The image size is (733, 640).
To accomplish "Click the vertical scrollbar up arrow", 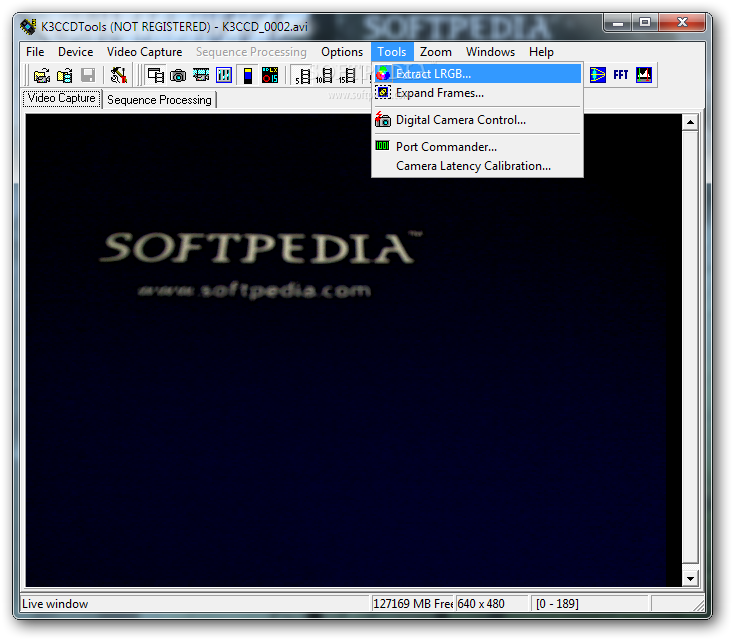I will tap(690, 122).
